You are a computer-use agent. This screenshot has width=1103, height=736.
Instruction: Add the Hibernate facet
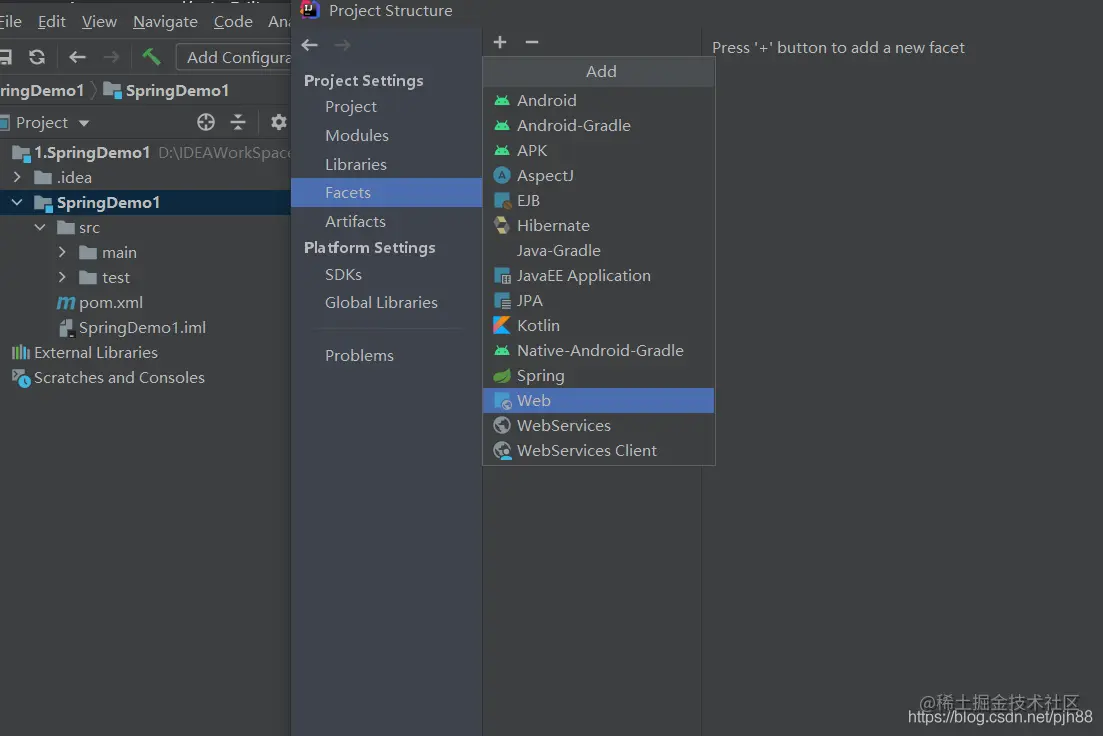[599, 226]
